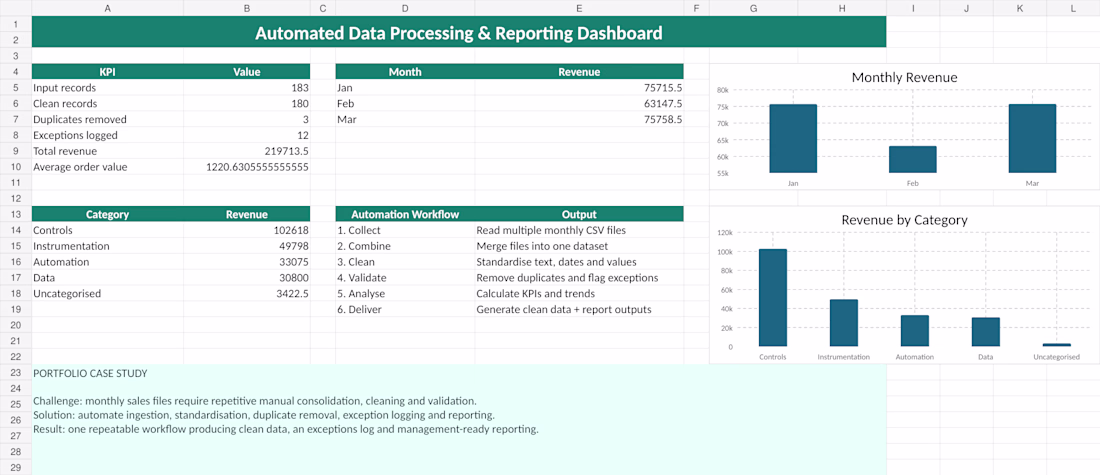The height and width of the screenshot is (475, 1100).
Task: Select the 3. Clean step cell
Action: (x=405, y=262)
